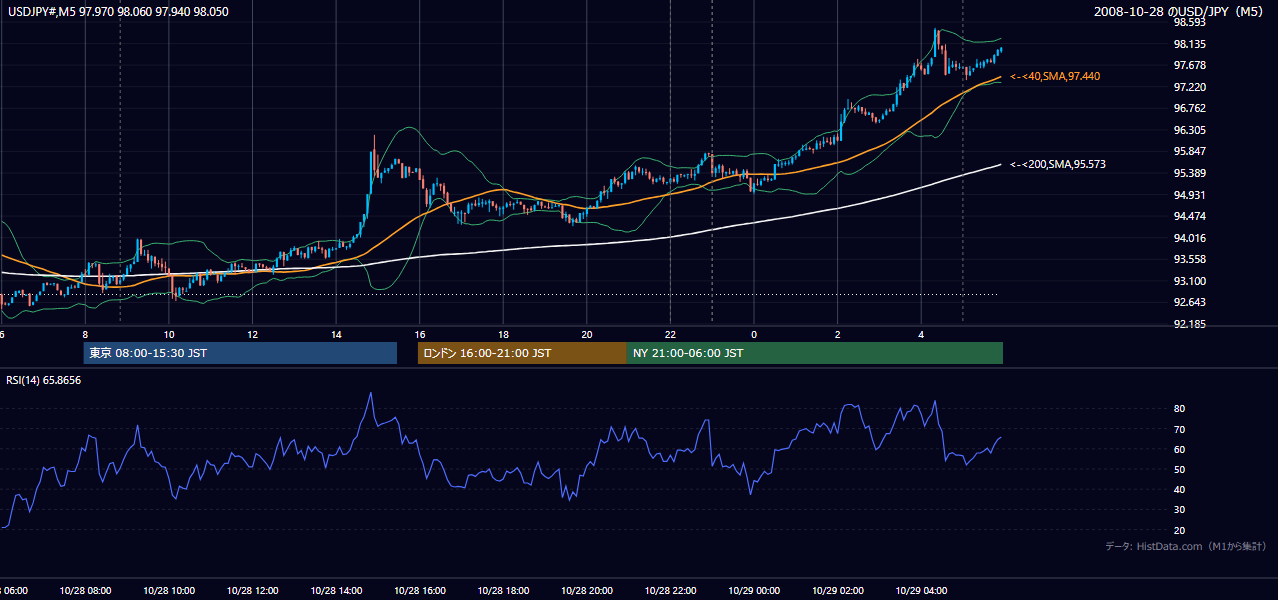This screenshot has width=1278, height=600.
Task: Click hour tick 12 under the price chart
Action: click(x=252, y=334)
